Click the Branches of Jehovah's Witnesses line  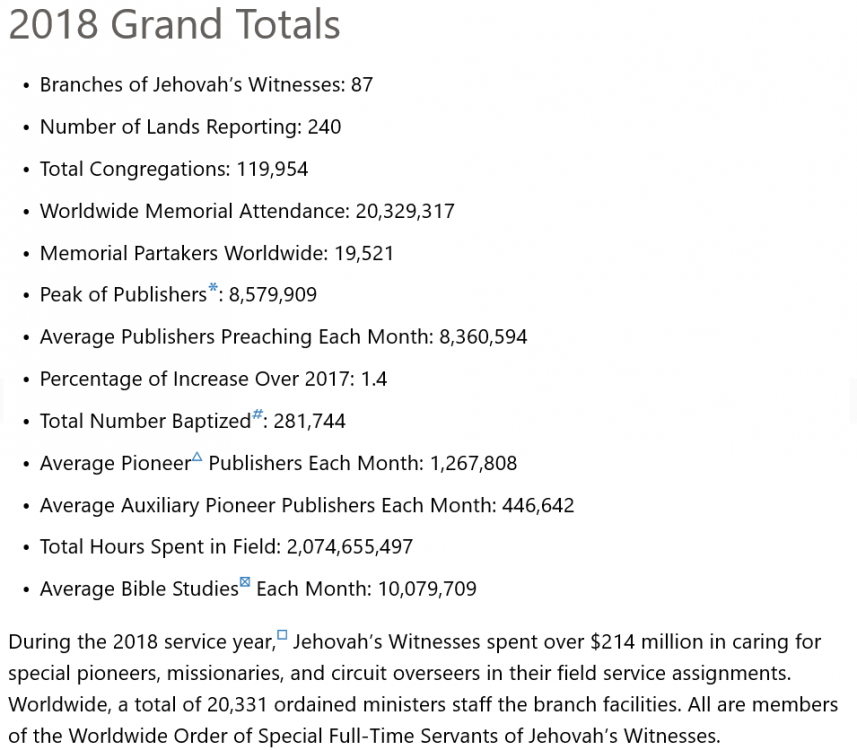click(206, 85)
